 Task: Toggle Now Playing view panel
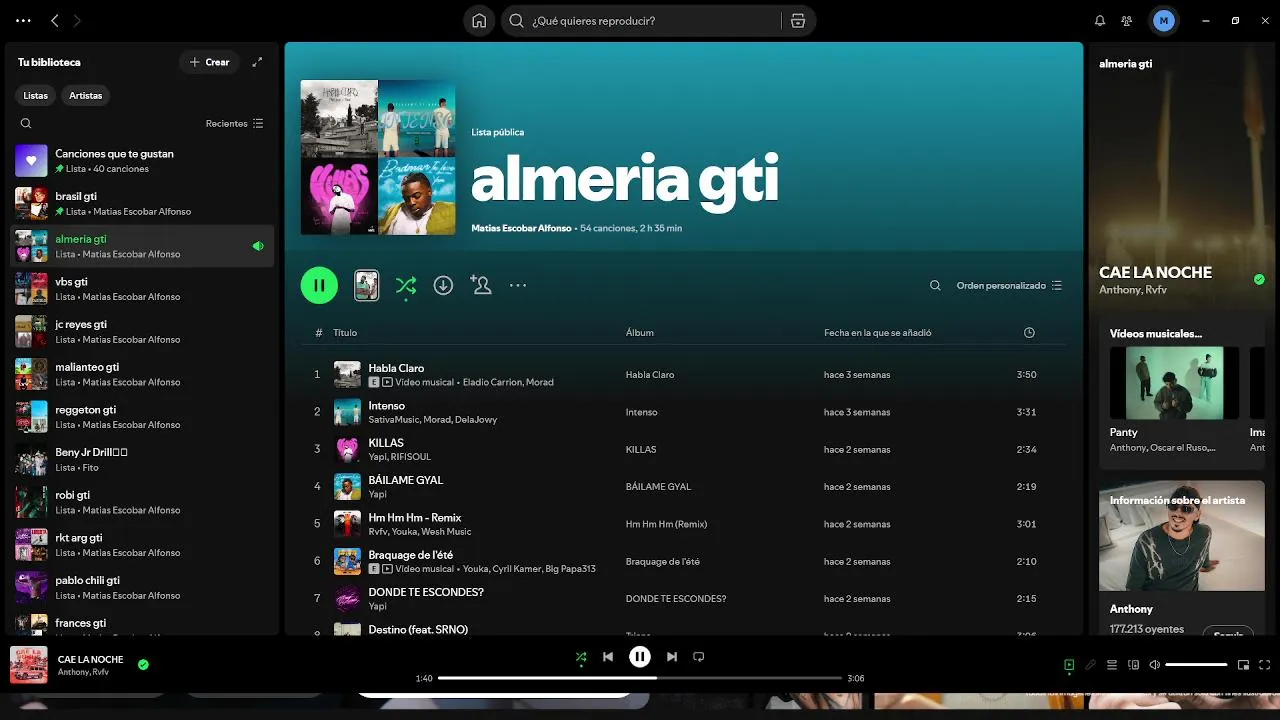point(1069,665)
